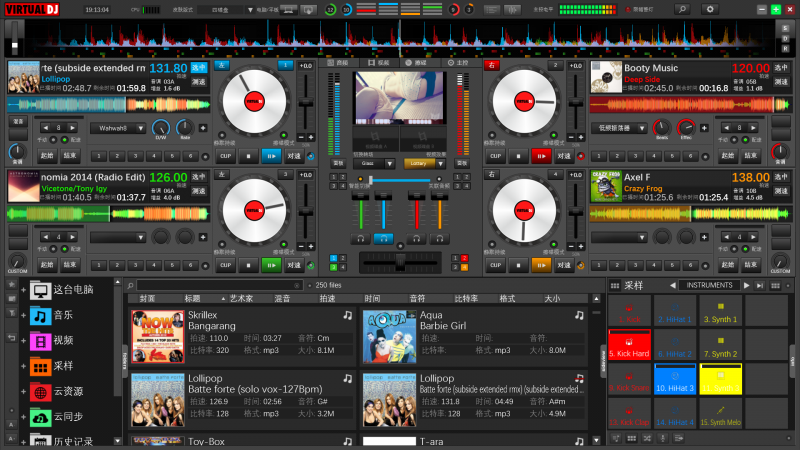The width and height of the screenshot is (800, 450).
Task: Trigger the 11. Synth 3 yellow sampler pad
Action: 720,379
